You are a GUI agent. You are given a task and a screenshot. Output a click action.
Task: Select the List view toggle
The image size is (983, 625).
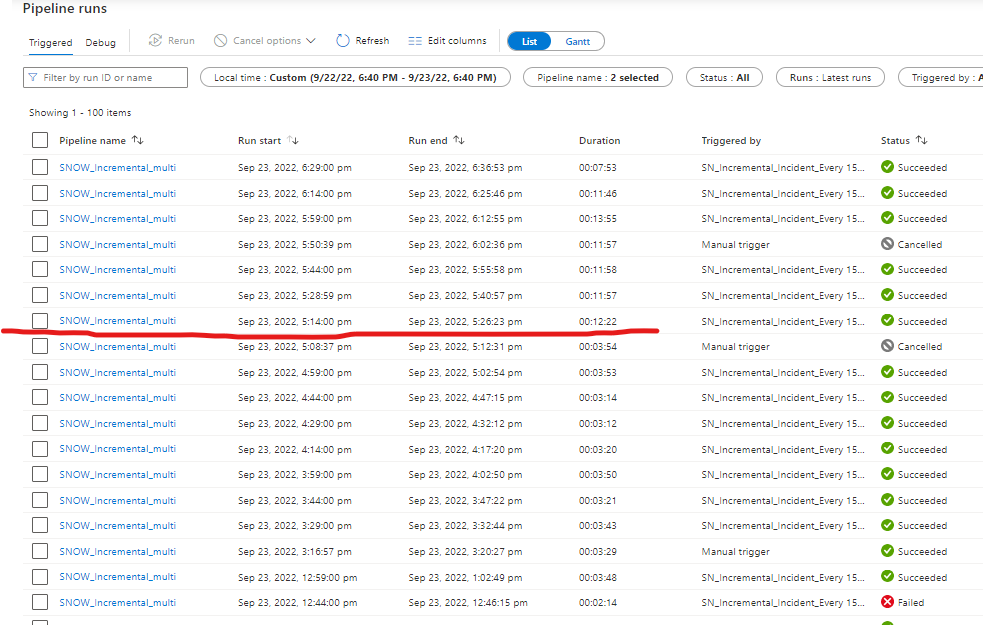pos(529,41)
